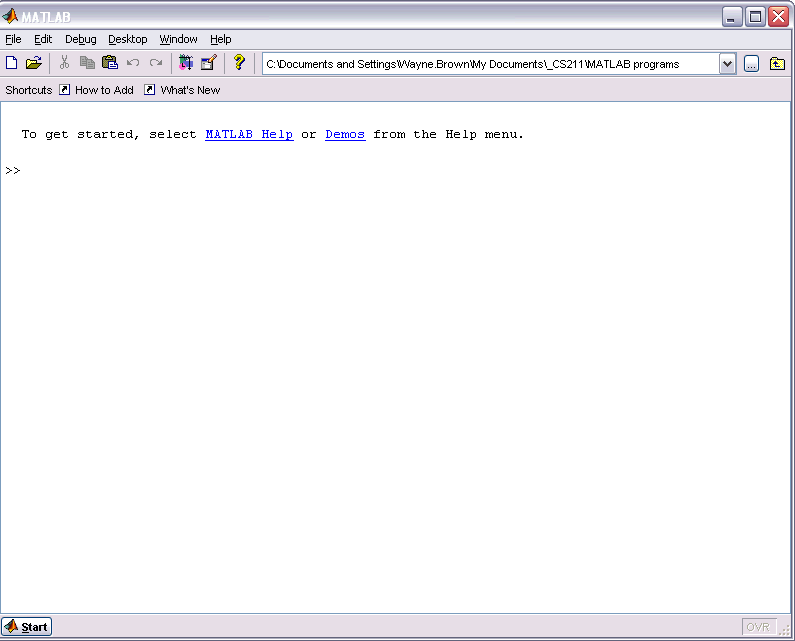Screen dimensions: 795x641
Task: Open the Debug menu
Action: (81, 39)
